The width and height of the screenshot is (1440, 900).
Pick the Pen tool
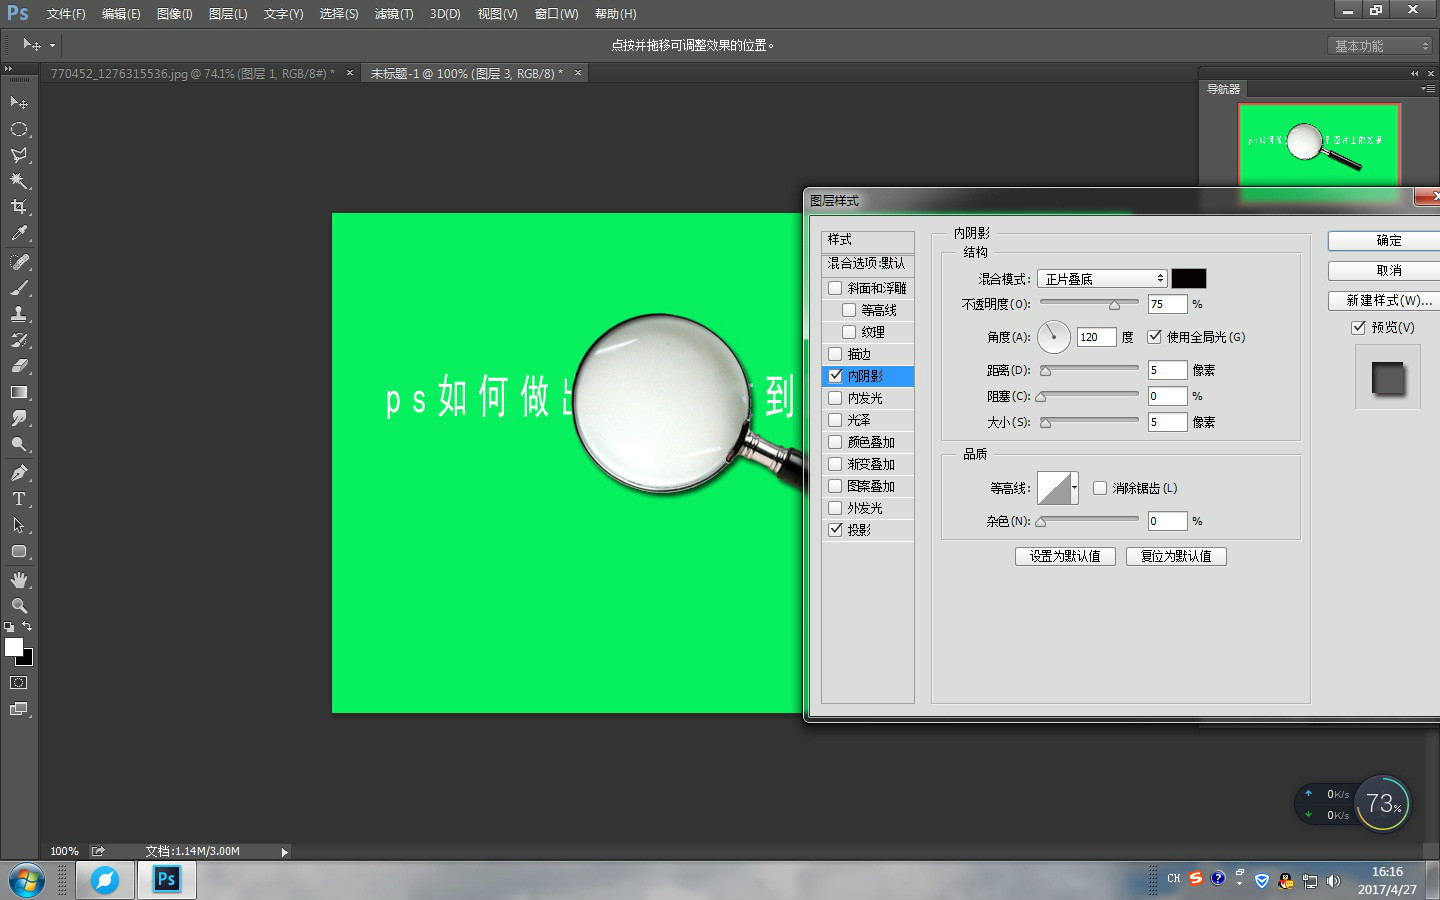point(19,472)
